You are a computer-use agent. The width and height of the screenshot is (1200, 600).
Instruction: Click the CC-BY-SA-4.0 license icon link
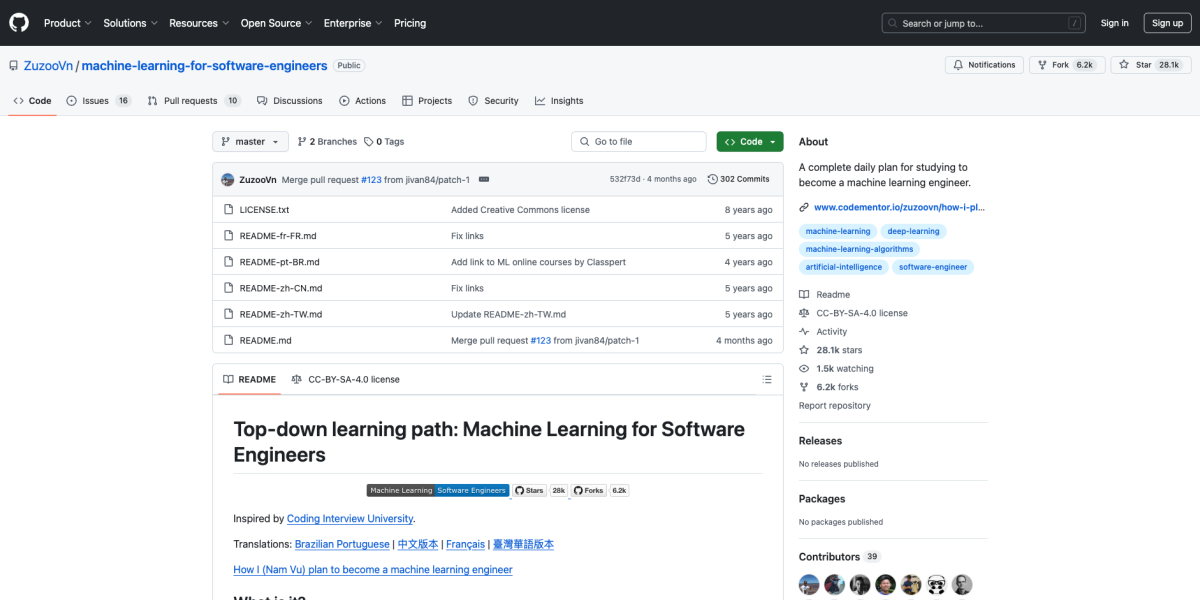tap(345, 379)
